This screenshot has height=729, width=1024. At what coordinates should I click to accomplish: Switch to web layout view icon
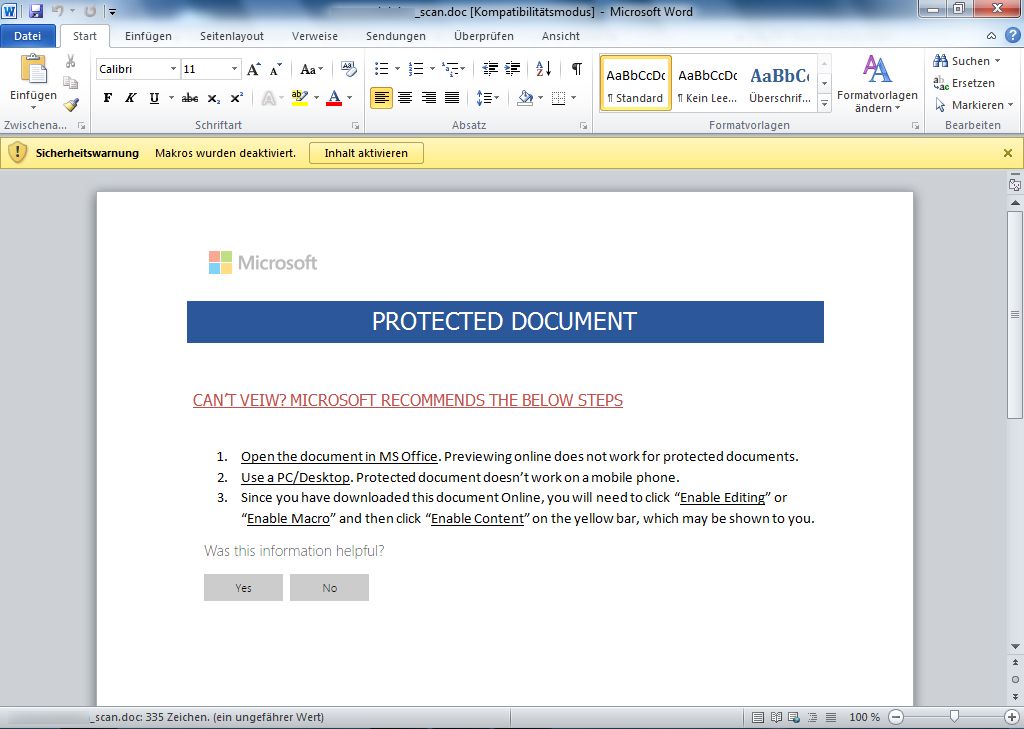pyautogui.click(x=794, y=717)
